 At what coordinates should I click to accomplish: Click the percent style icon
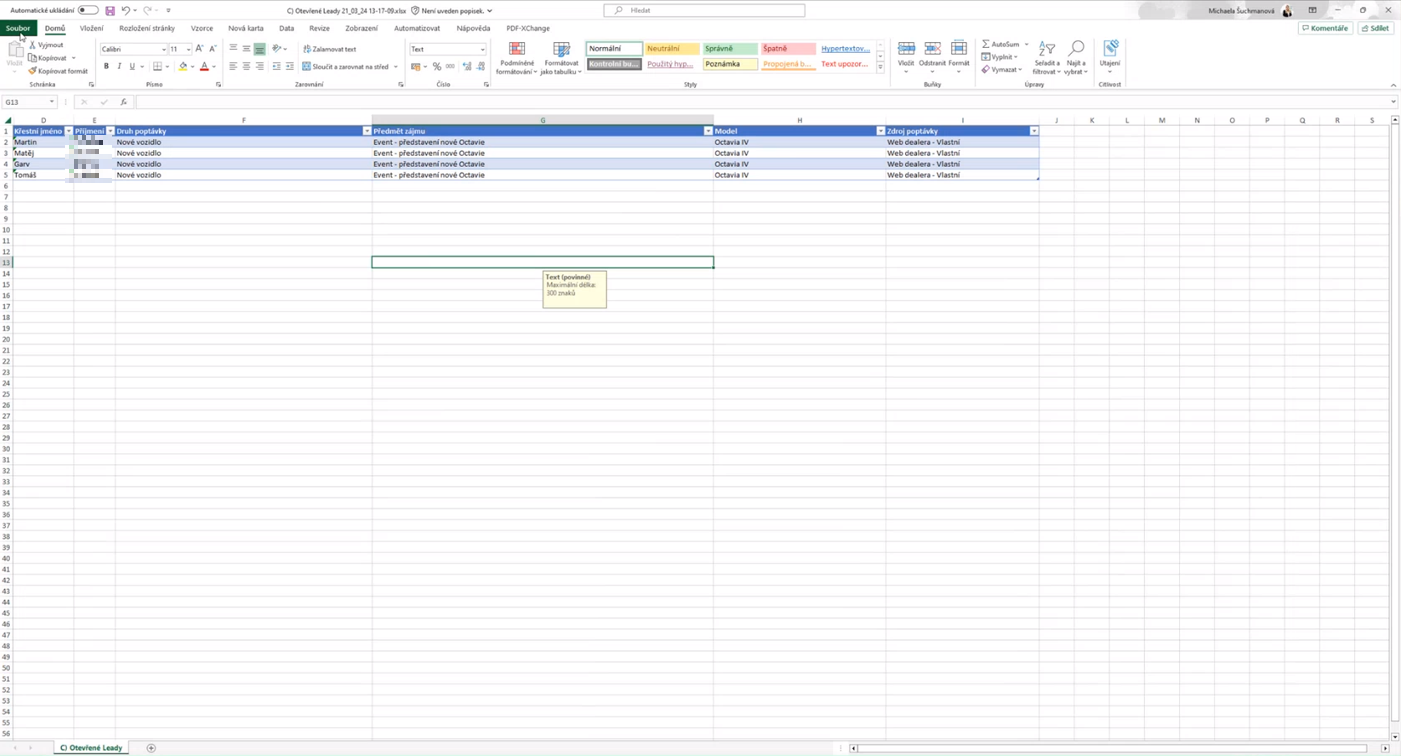point(437,67)
